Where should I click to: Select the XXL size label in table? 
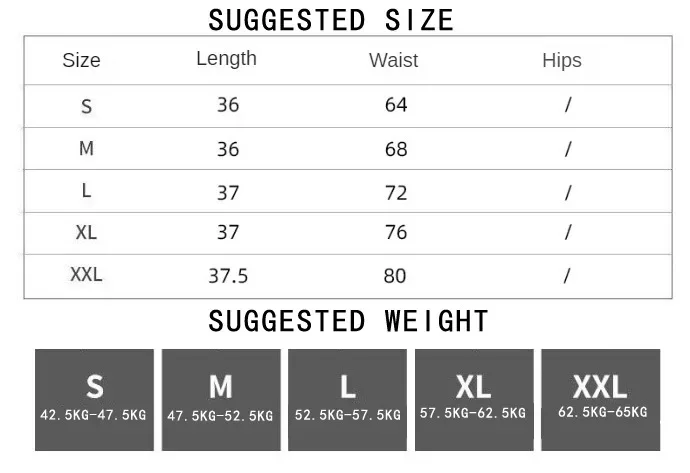tap(86, 274)
